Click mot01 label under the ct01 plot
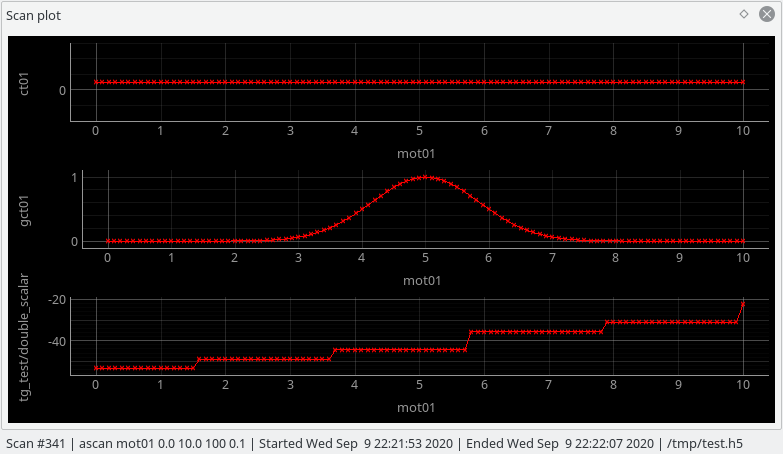The width and height of the screenshot is (783, 454). click(416, 154)
